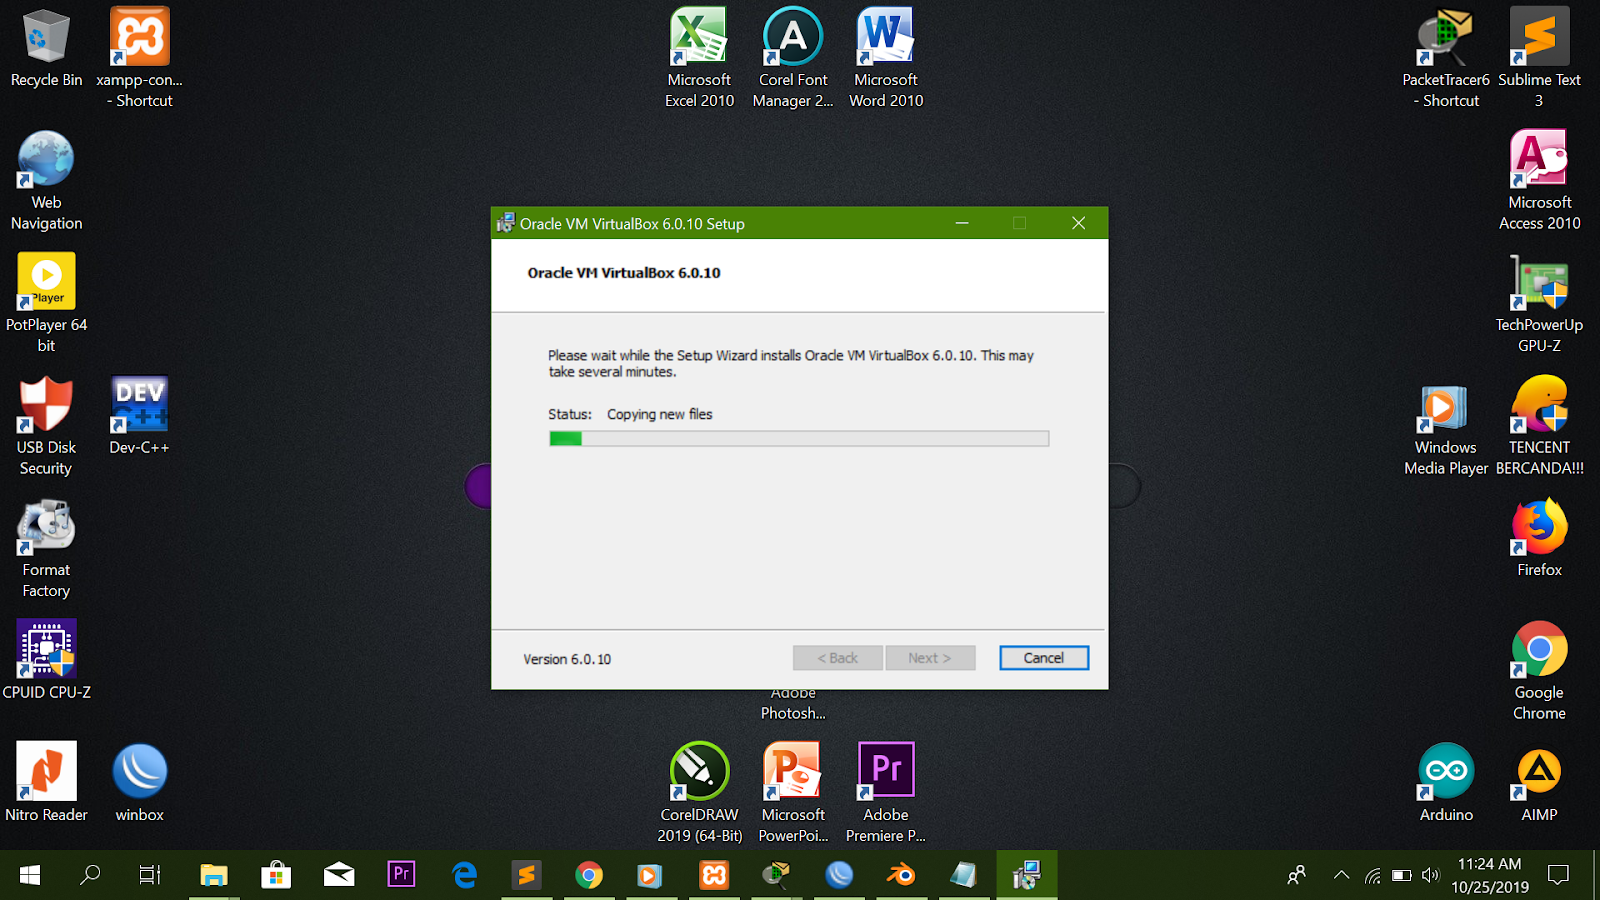
Task: Open Blender from the taskbar
Action: click(x=901, y=875)
